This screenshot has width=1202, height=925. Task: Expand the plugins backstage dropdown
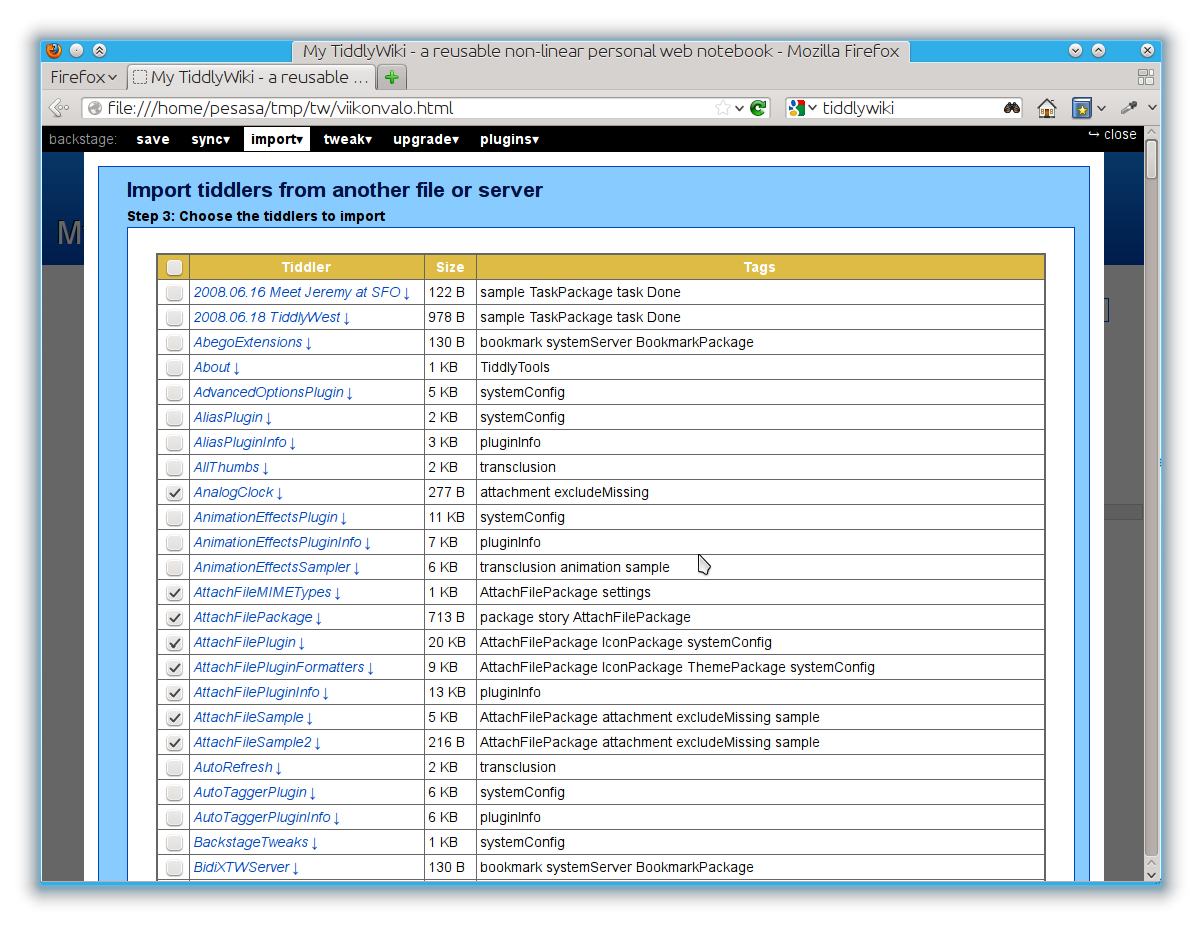point(510,139)
